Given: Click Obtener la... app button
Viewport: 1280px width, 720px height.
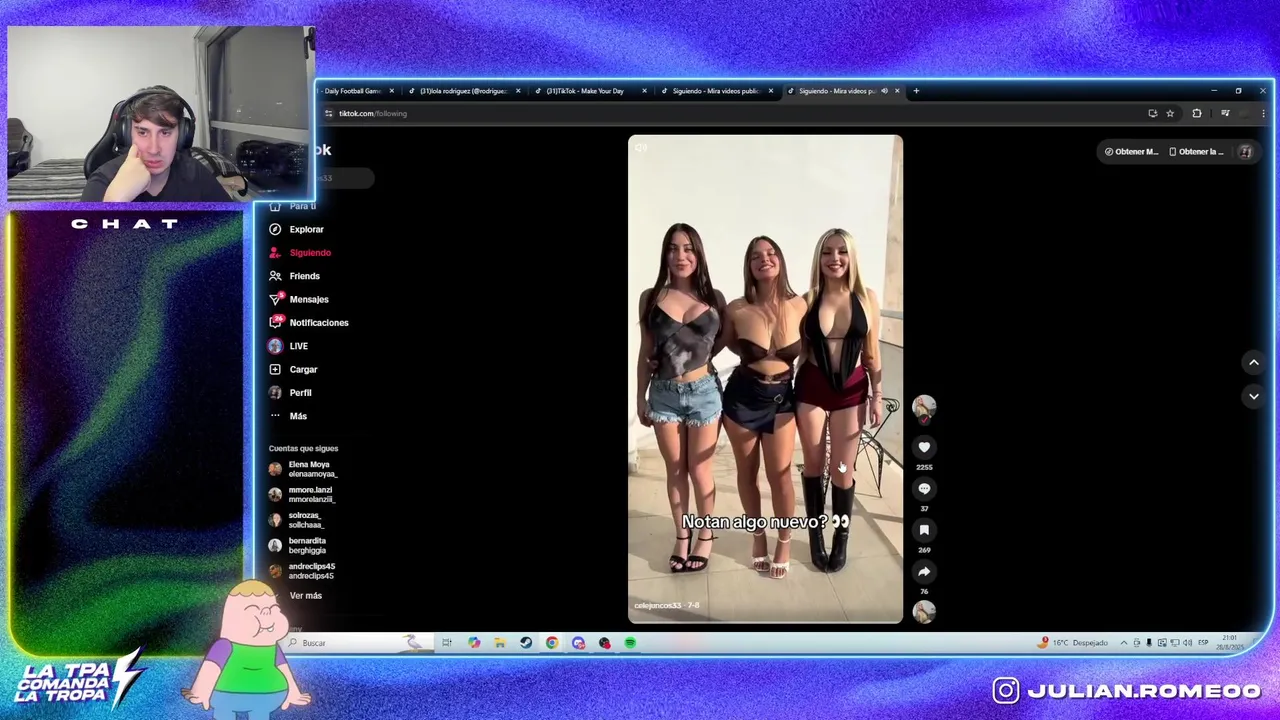Looking at the screenshot, I should point(1196,152).
